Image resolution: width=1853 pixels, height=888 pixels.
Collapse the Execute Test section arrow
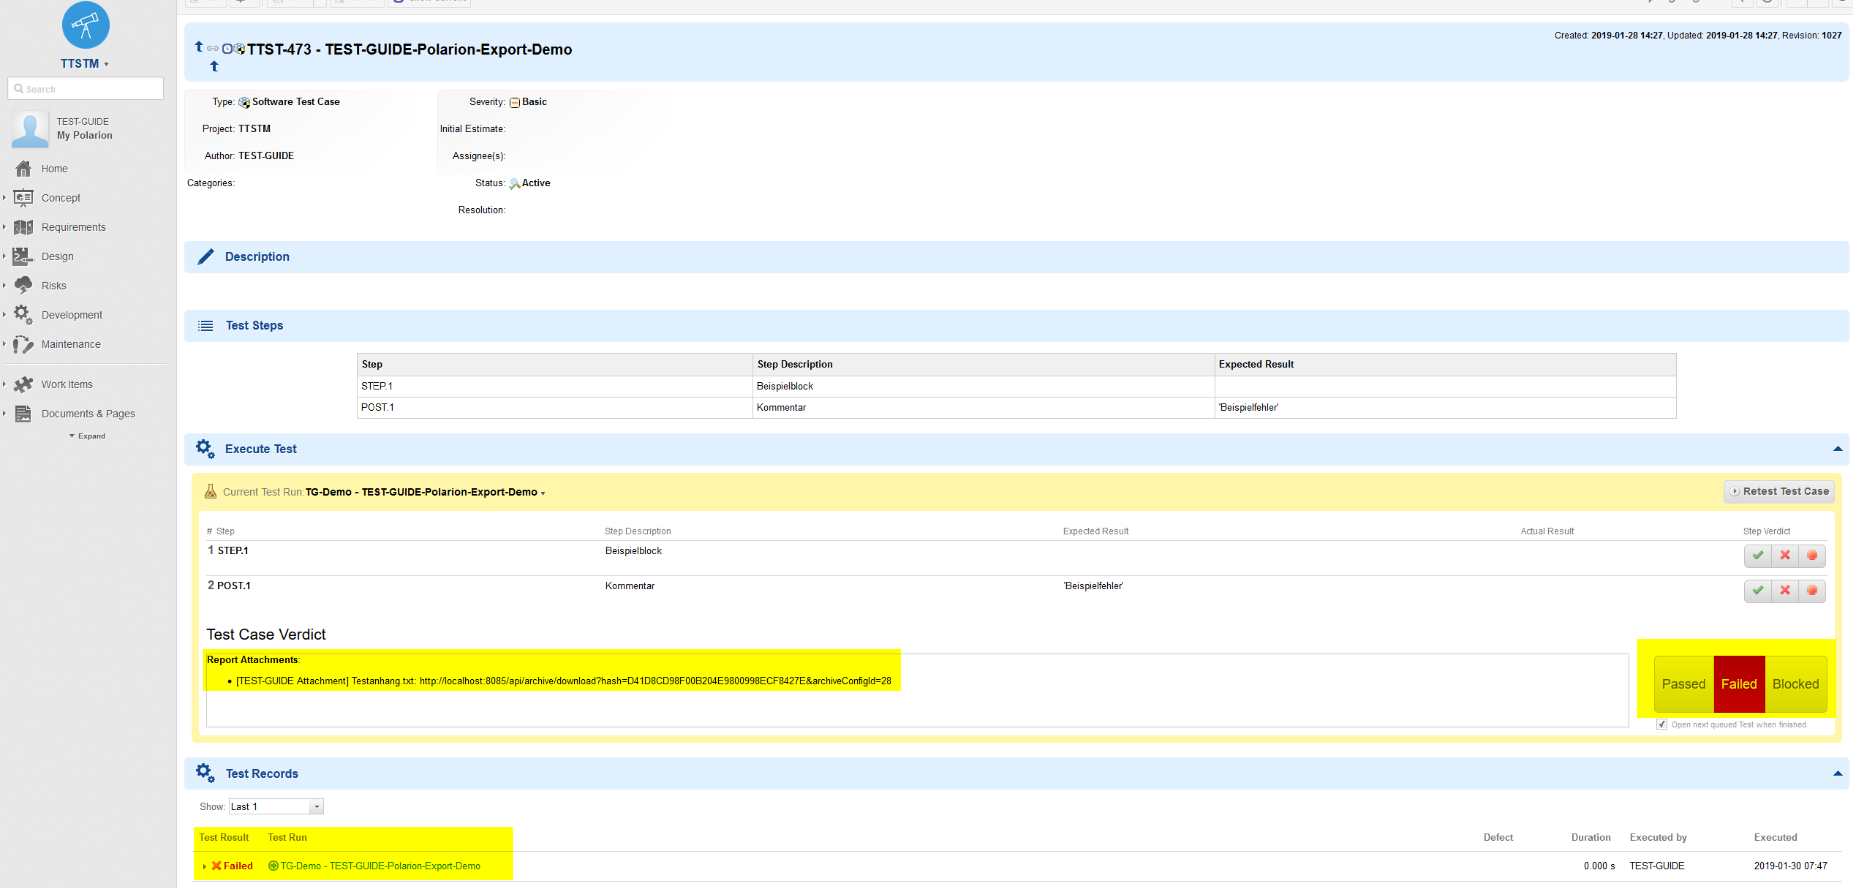pyautogui.click(x=1837, y=449)
